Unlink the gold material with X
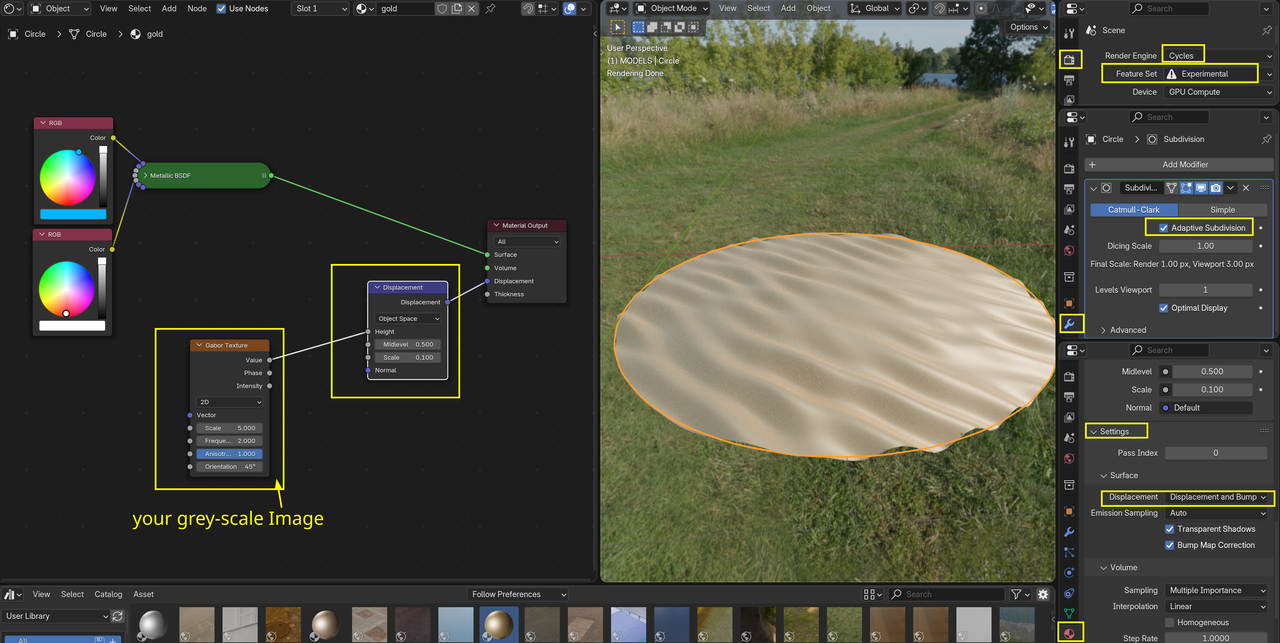Image resolution: width=1280 pixels, height=643 pixels. tap(471, 9)
